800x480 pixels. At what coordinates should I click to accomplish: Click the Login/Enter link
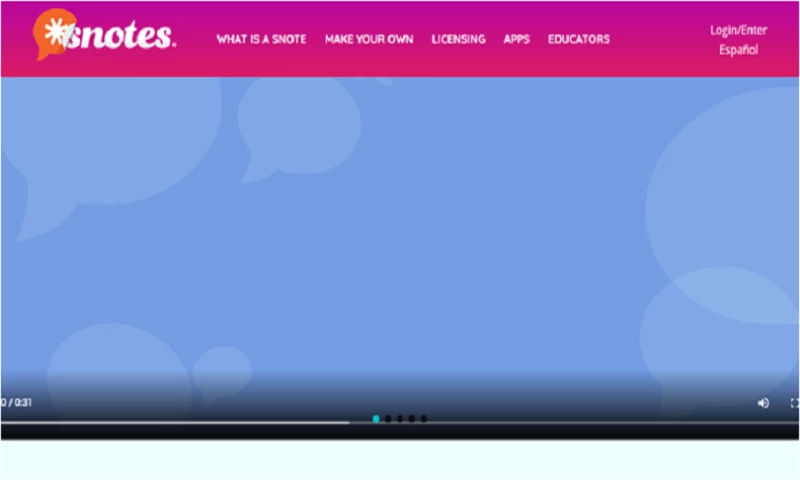point(738,30)
